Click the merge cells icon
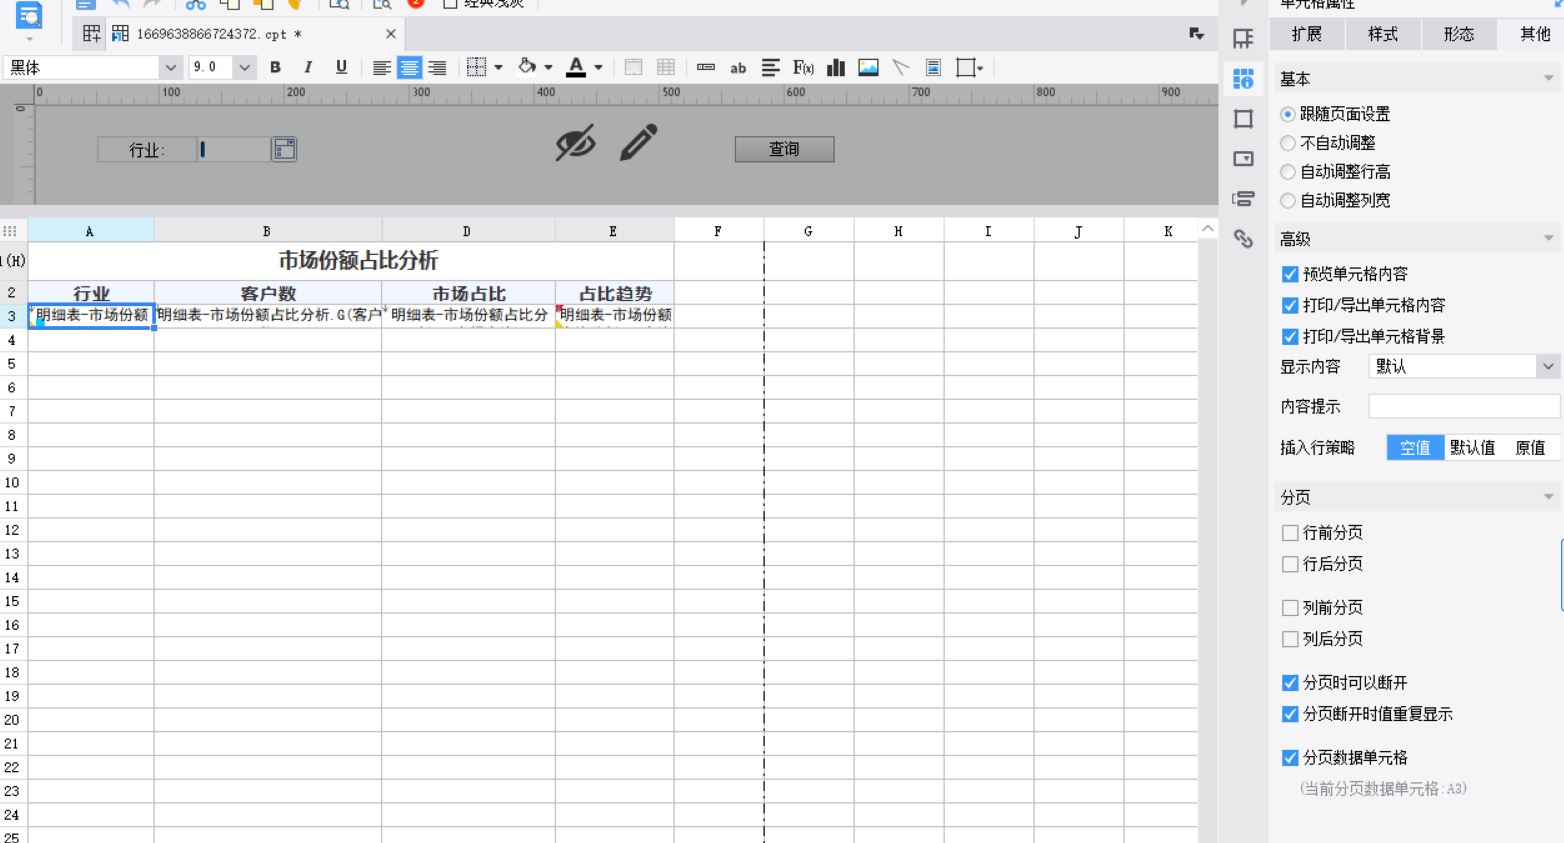This screenshot has height=843, width=1564. (x=633, y=67)
